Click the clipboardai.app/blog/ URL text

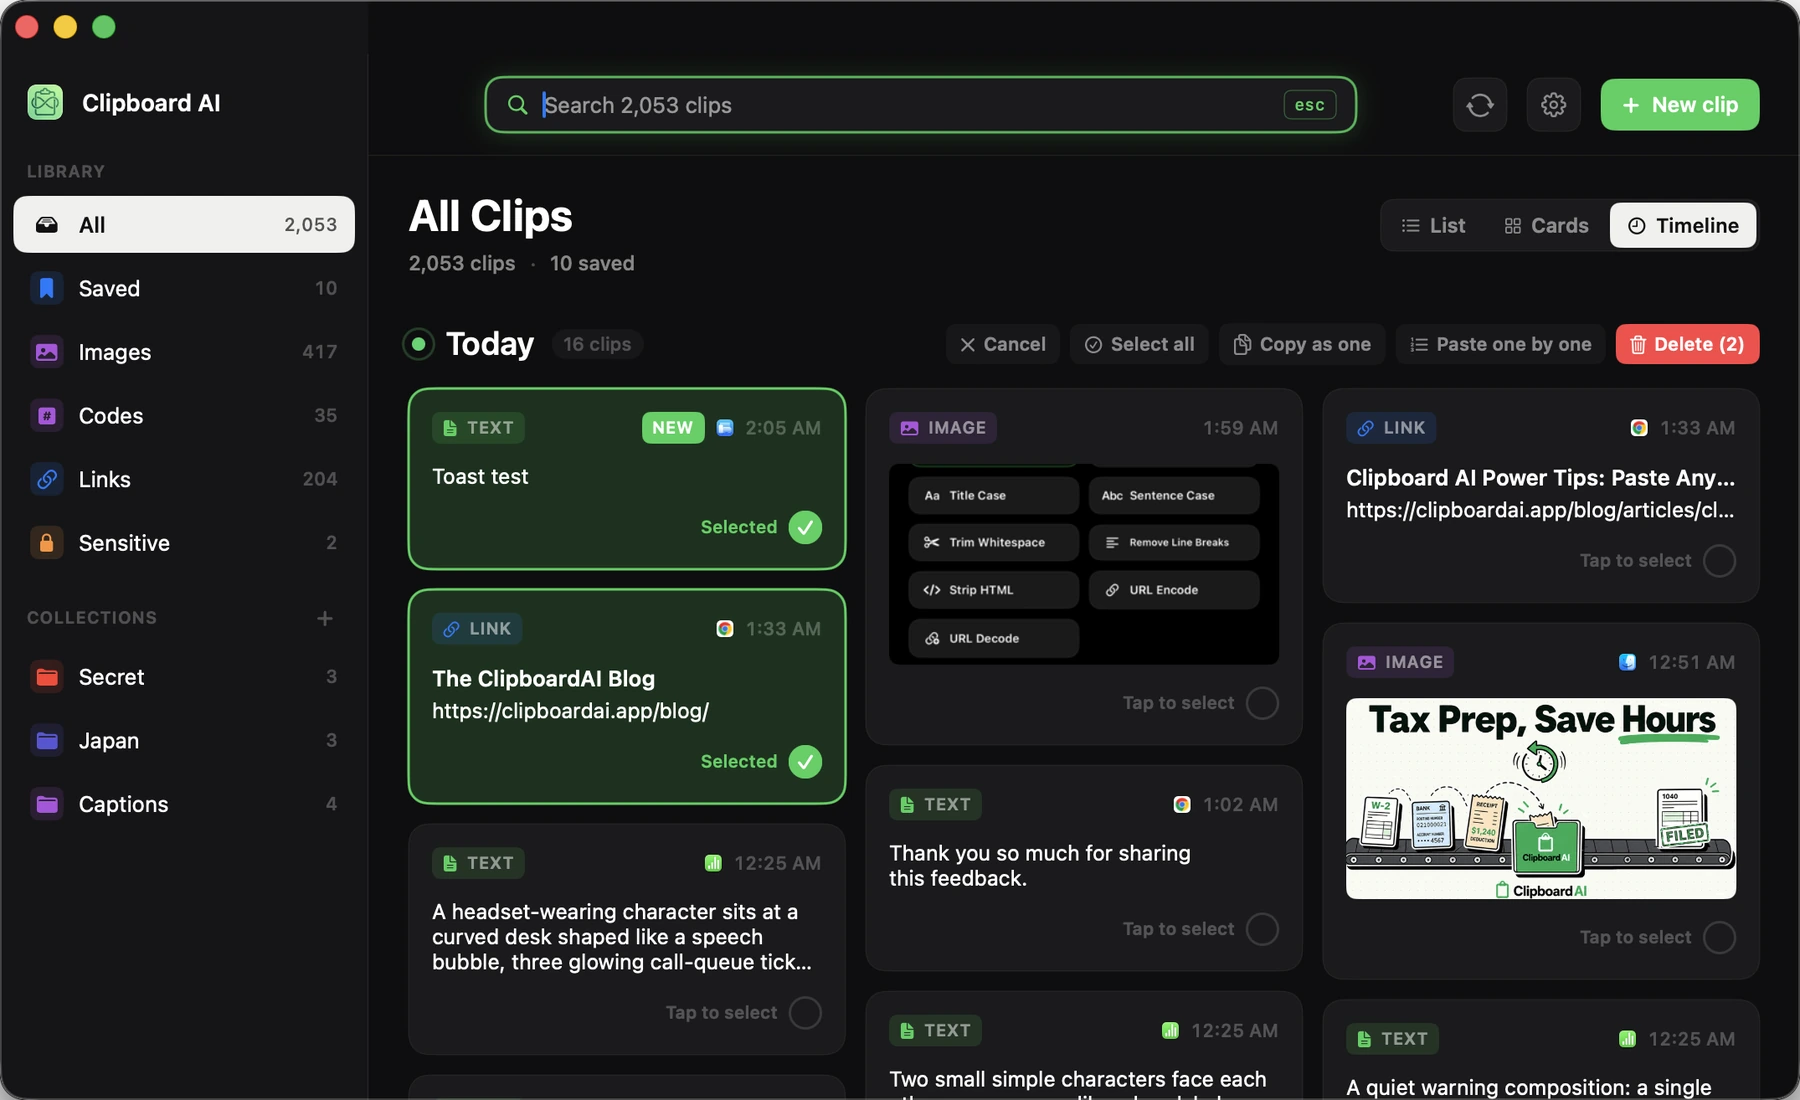point(570,711)
